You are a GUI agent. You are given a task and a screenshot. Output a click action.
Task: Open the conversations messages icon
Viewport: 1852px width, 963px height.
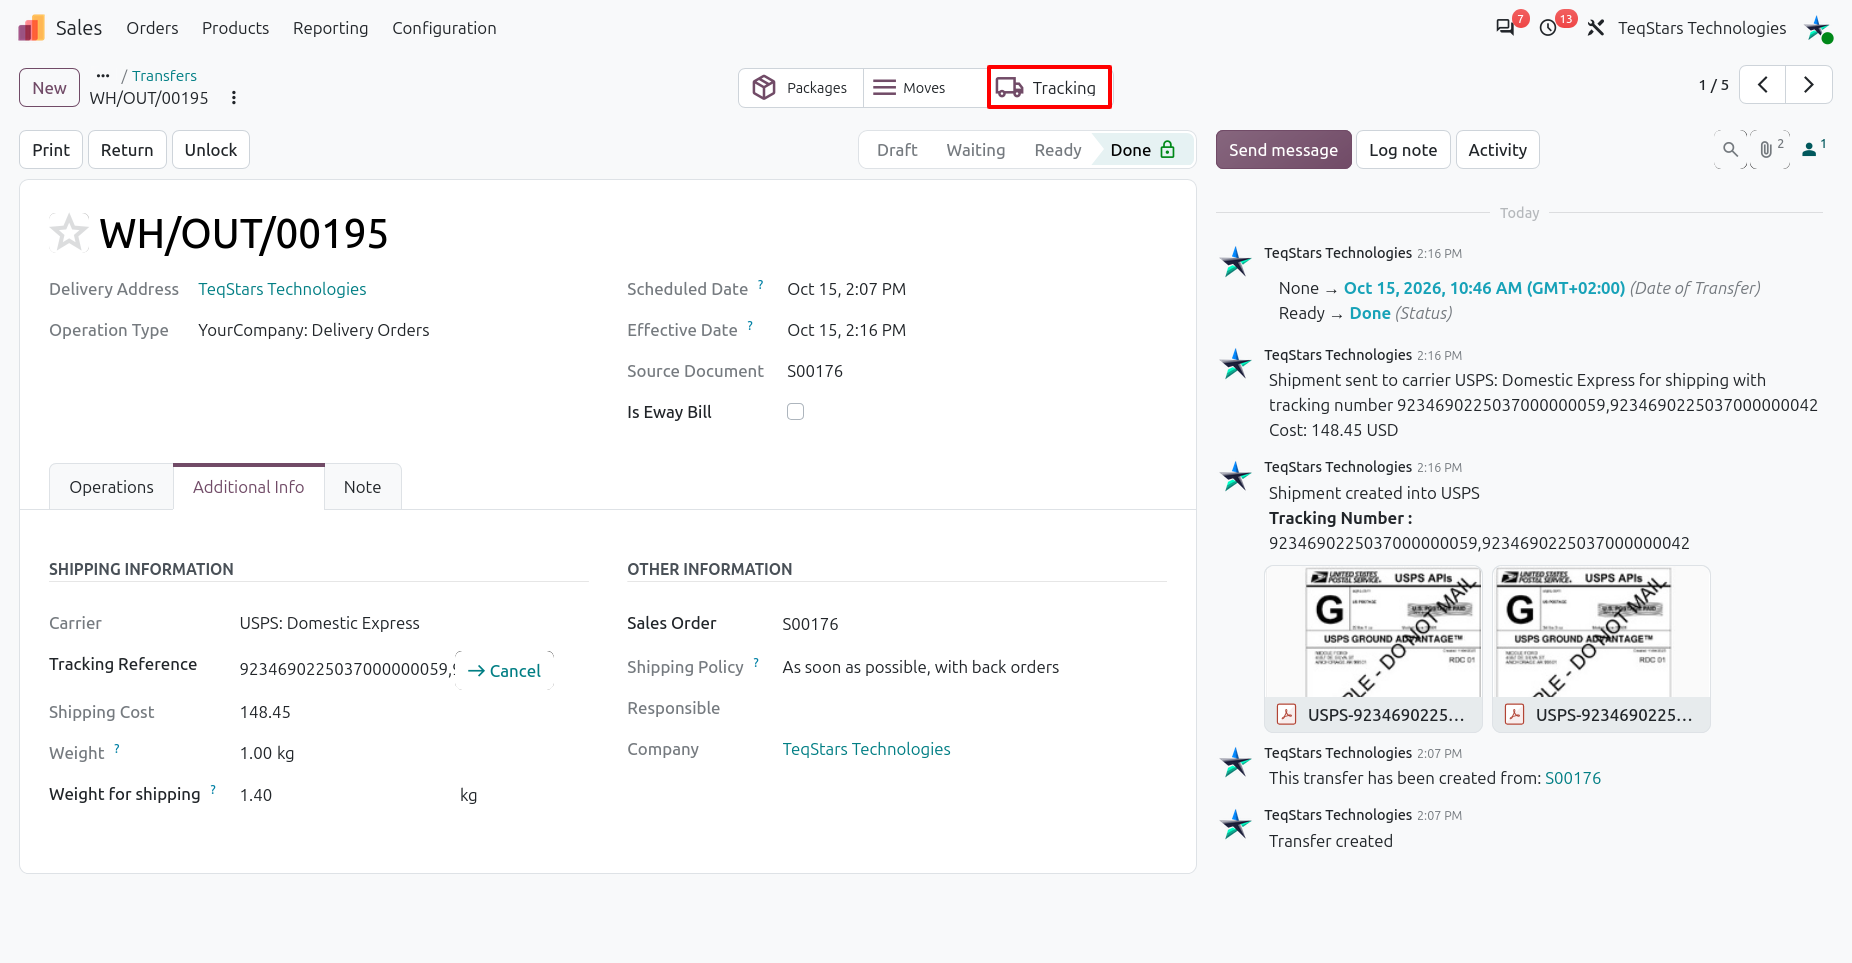click(x=1505, y=28)
